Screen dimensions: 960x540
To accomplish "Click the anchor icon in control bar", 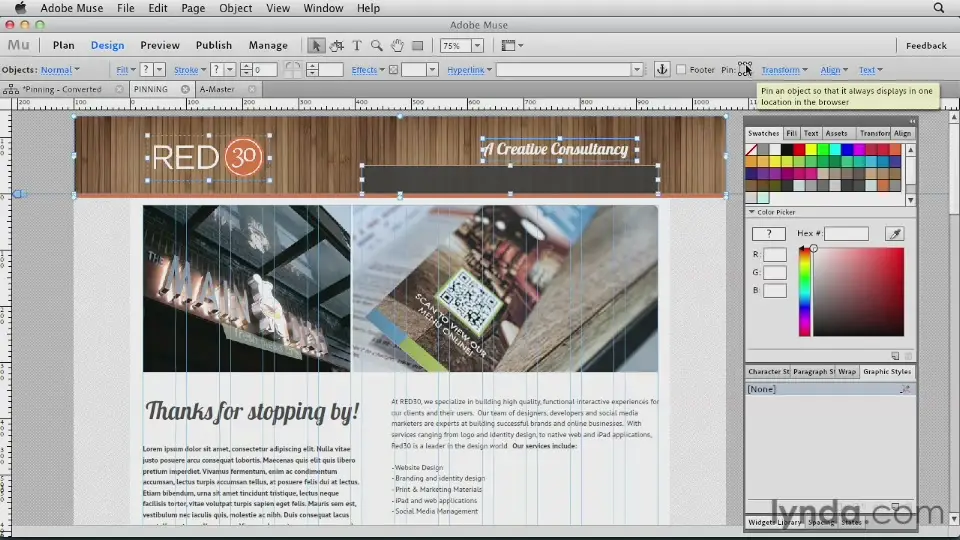I will coord(661,69).
